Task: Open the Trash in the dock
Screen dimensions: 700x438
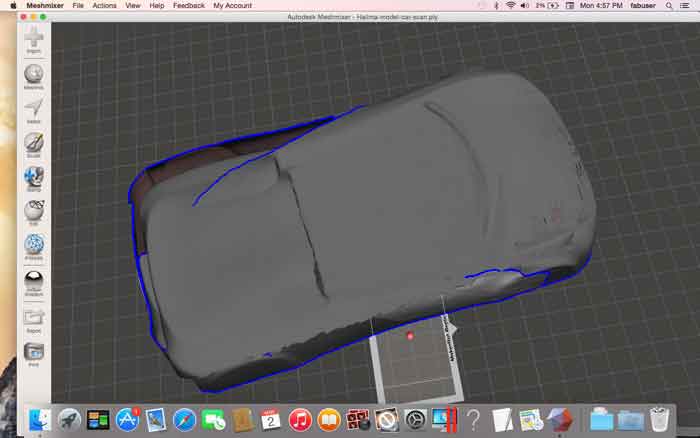Action: 659,420
